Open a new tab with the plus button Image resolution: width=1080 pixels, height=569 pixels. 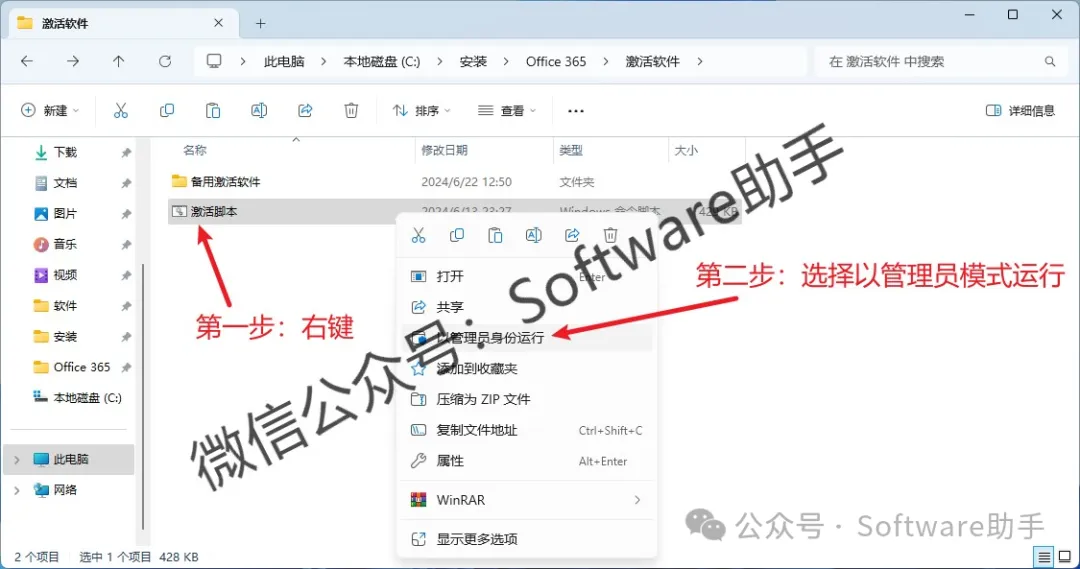(x=260, y=23)
